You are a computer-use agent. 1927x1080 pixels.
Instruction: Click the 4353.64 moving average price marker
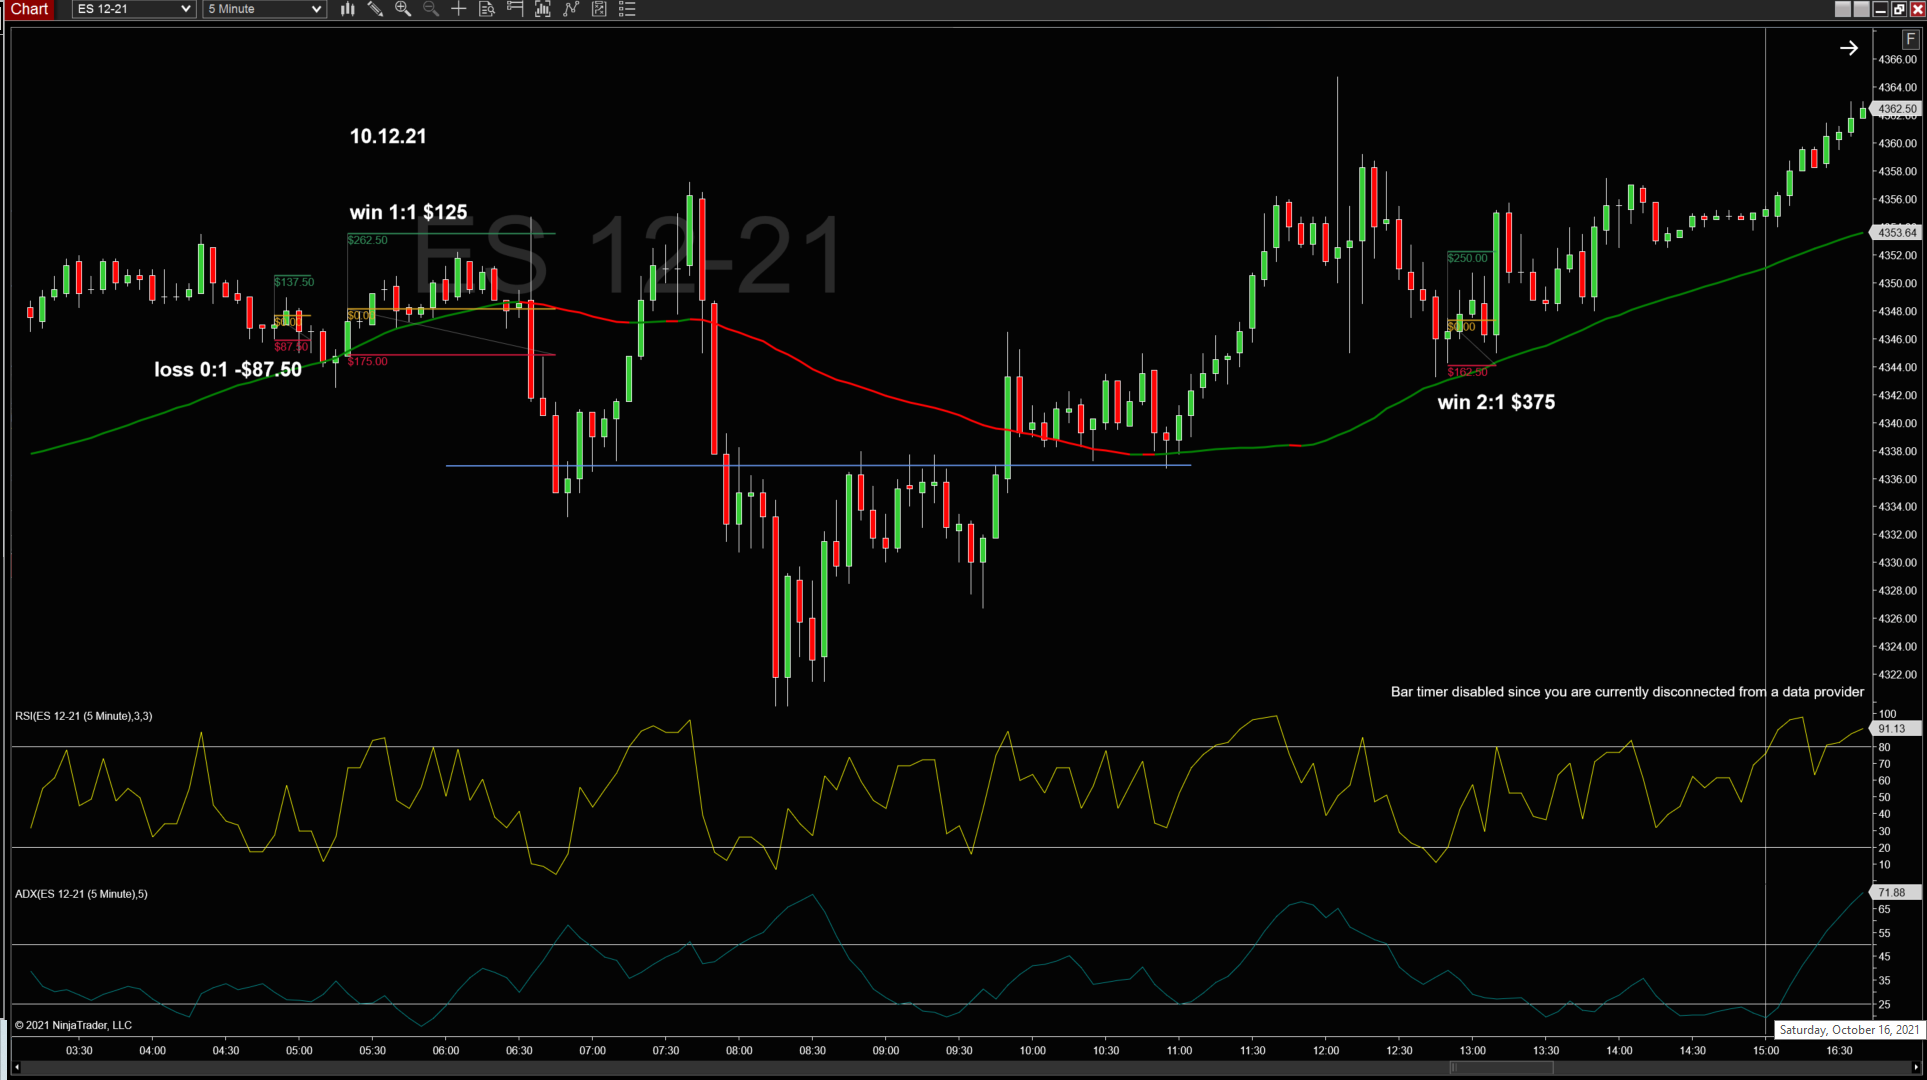click(1897, 232)
